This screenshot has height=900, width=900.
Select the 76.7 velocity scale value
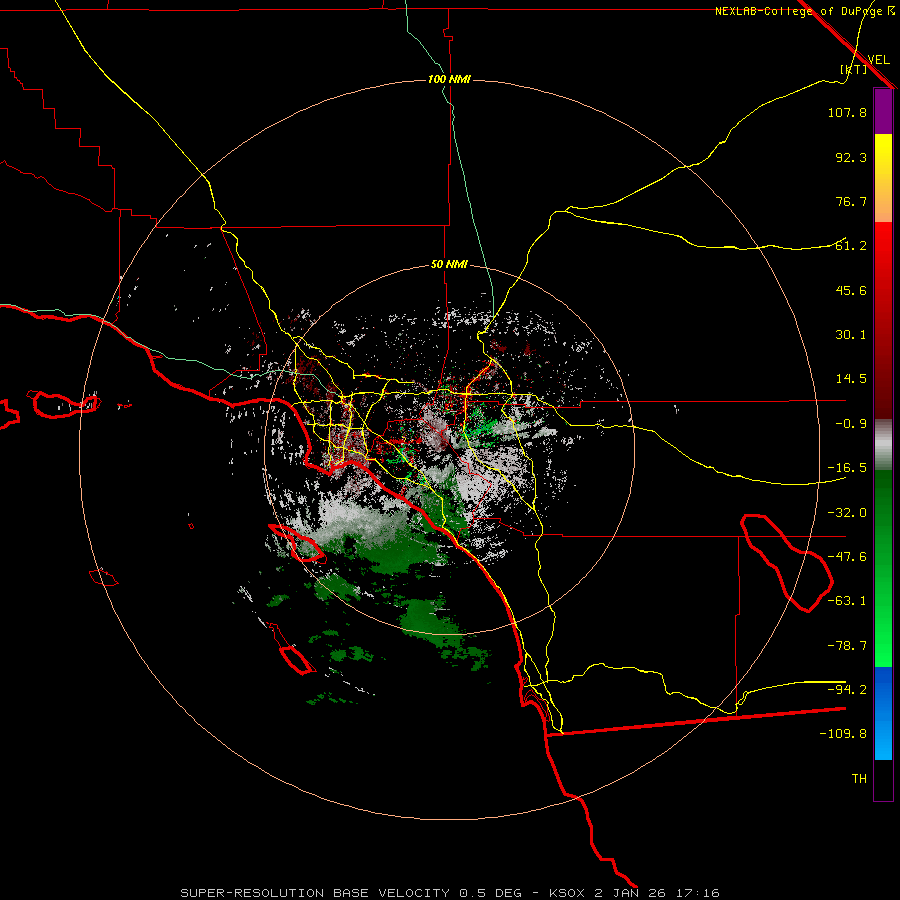click(851, 201)
